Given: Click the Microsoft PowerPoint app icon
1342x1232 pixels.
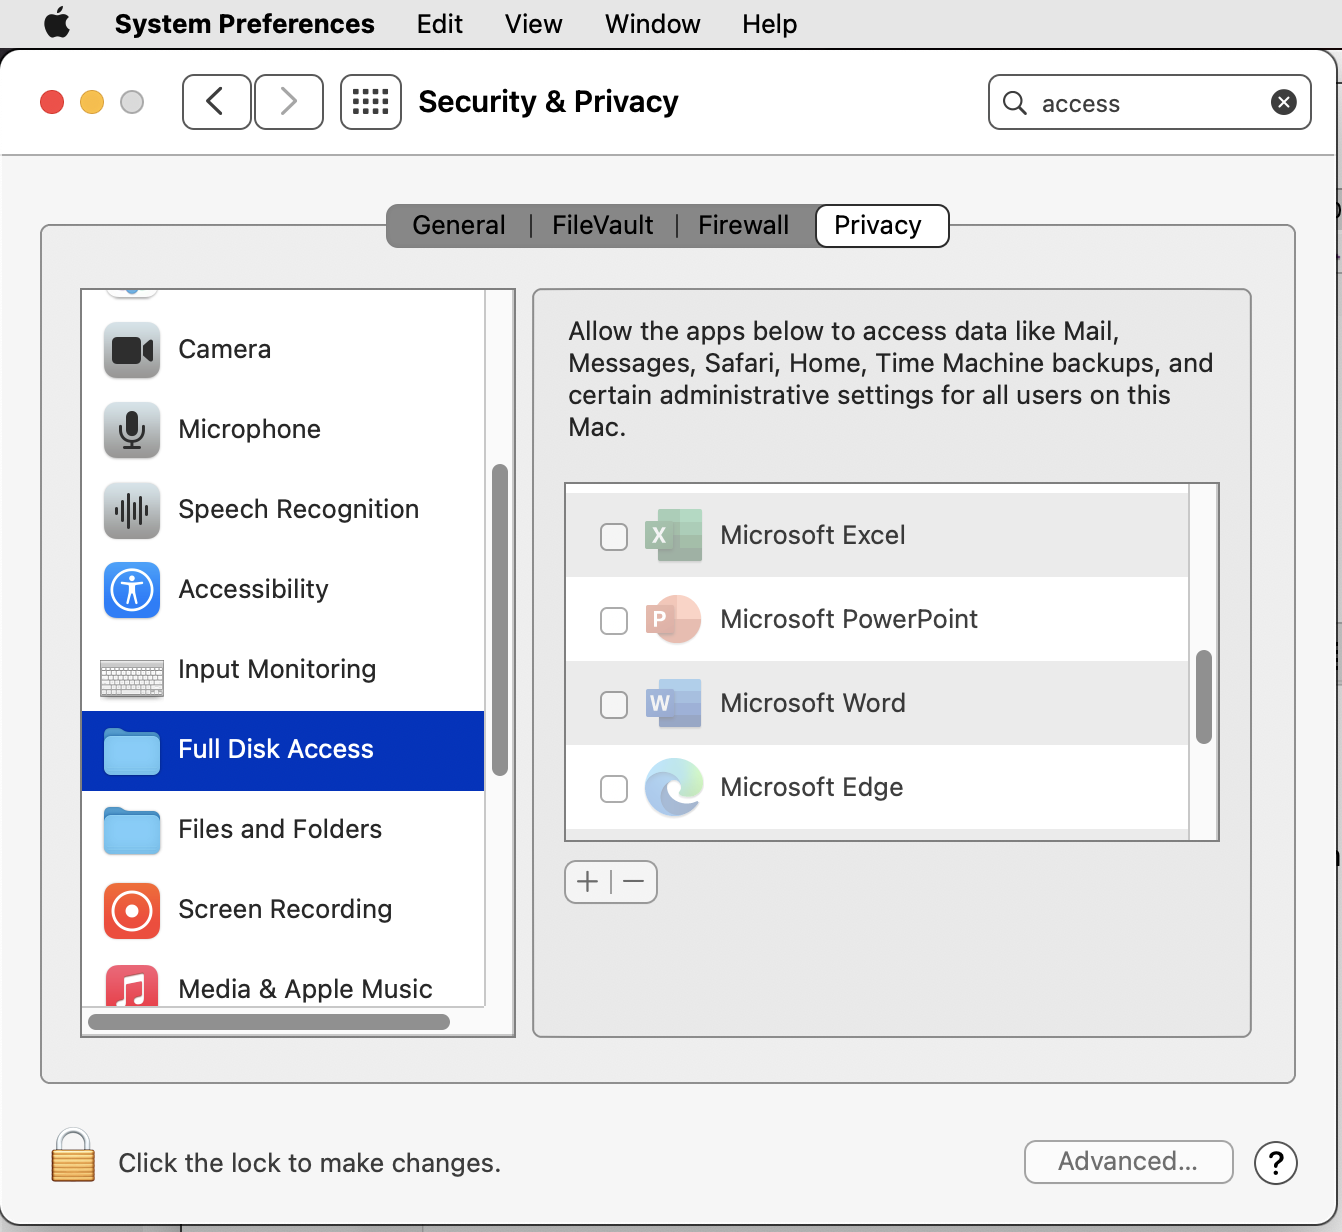Looking at the screenshot, I should coord(673,619).
